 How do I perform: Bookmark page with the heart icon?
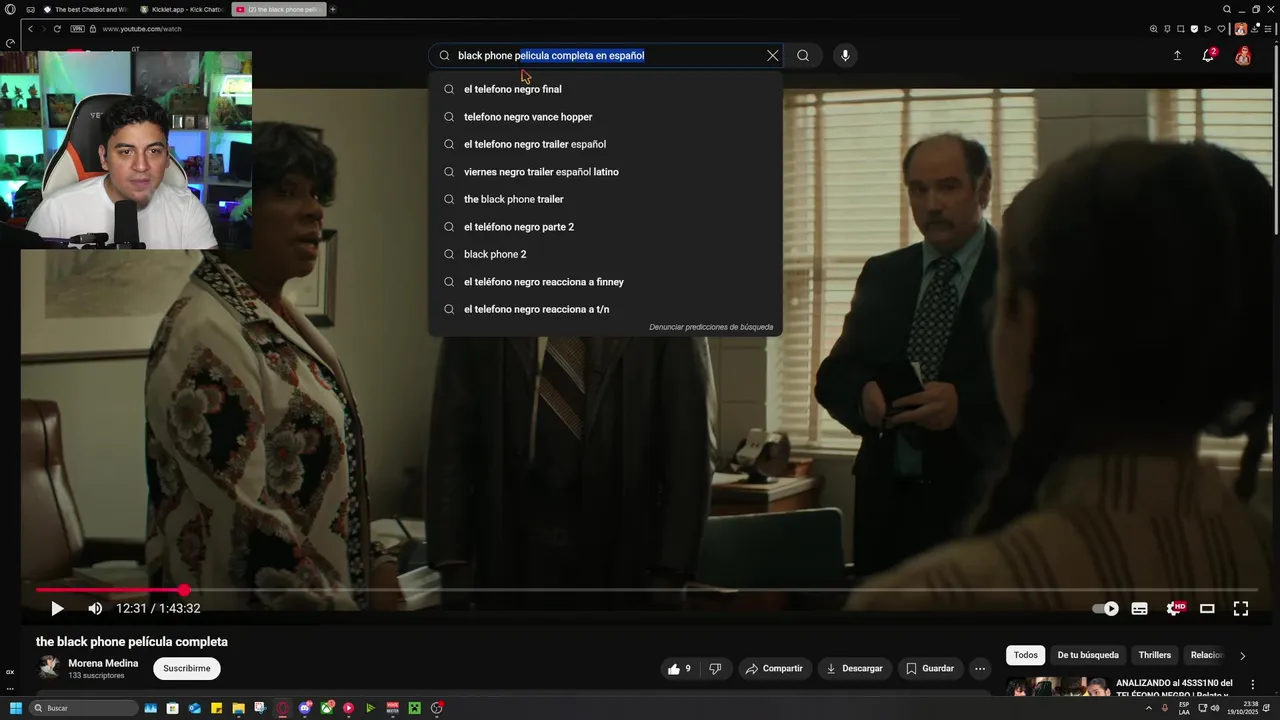coord(1221,29)
